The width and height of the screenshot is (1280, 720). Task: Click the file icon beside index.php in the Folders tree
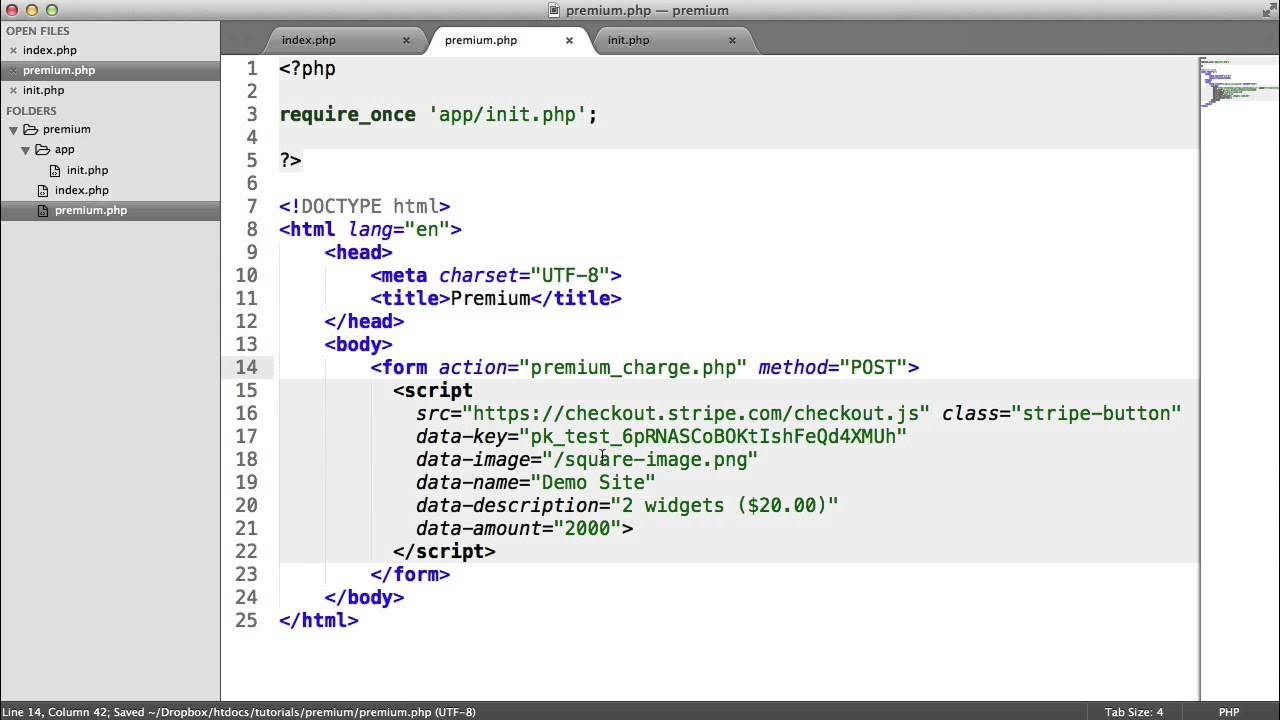pos(43,190)
